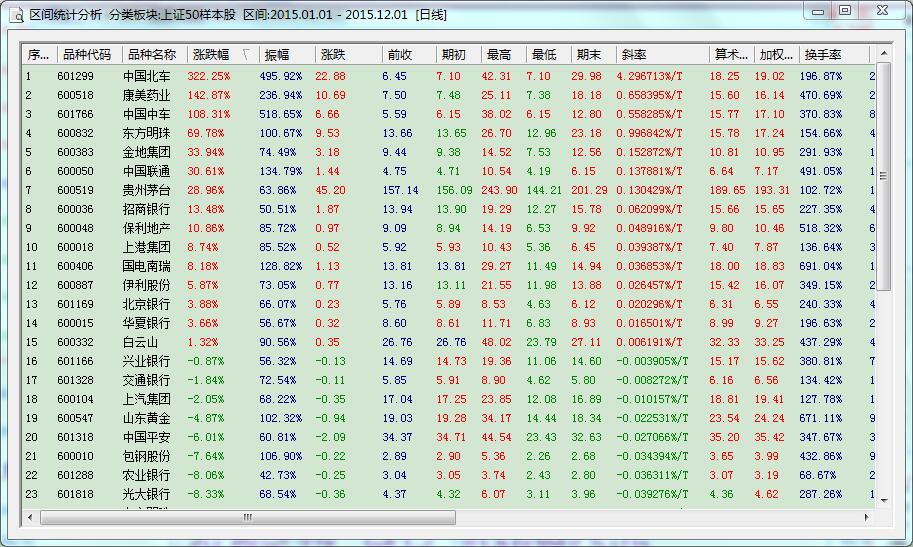The height and width of the screenshot is (547, 913).
Task: Sort by the 品种代码 column header
Action: click(89, 55)
